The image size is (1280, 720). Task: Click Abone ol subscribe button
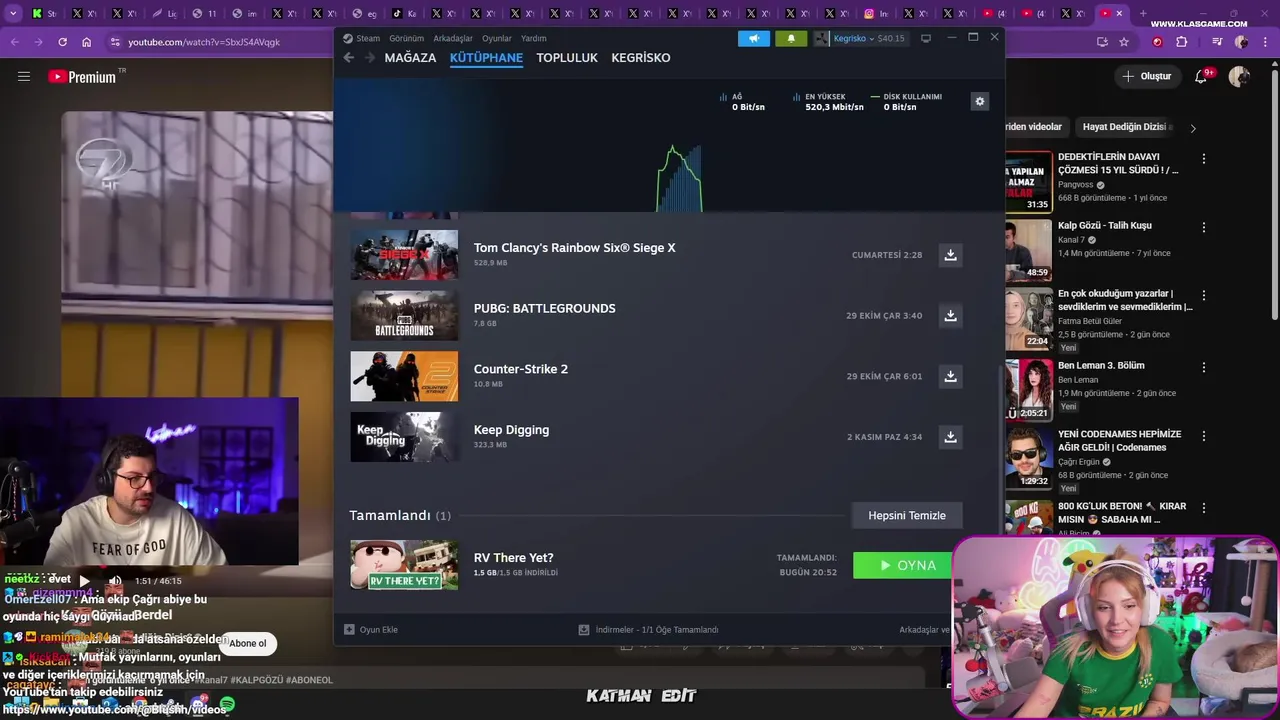(x=248, y=643)
